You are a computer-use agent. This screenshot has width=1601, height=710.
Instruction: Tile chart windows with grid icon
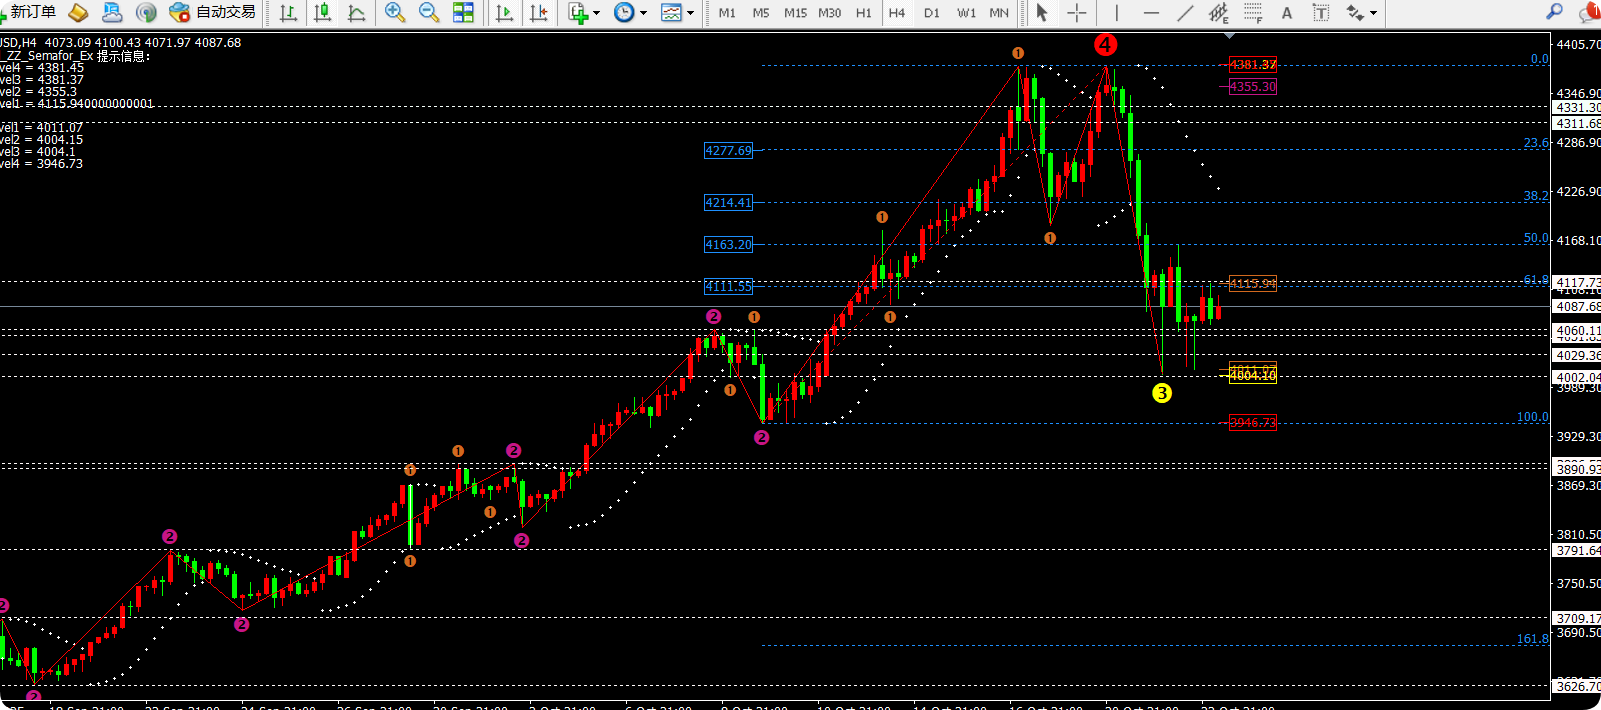pos(463,13)
